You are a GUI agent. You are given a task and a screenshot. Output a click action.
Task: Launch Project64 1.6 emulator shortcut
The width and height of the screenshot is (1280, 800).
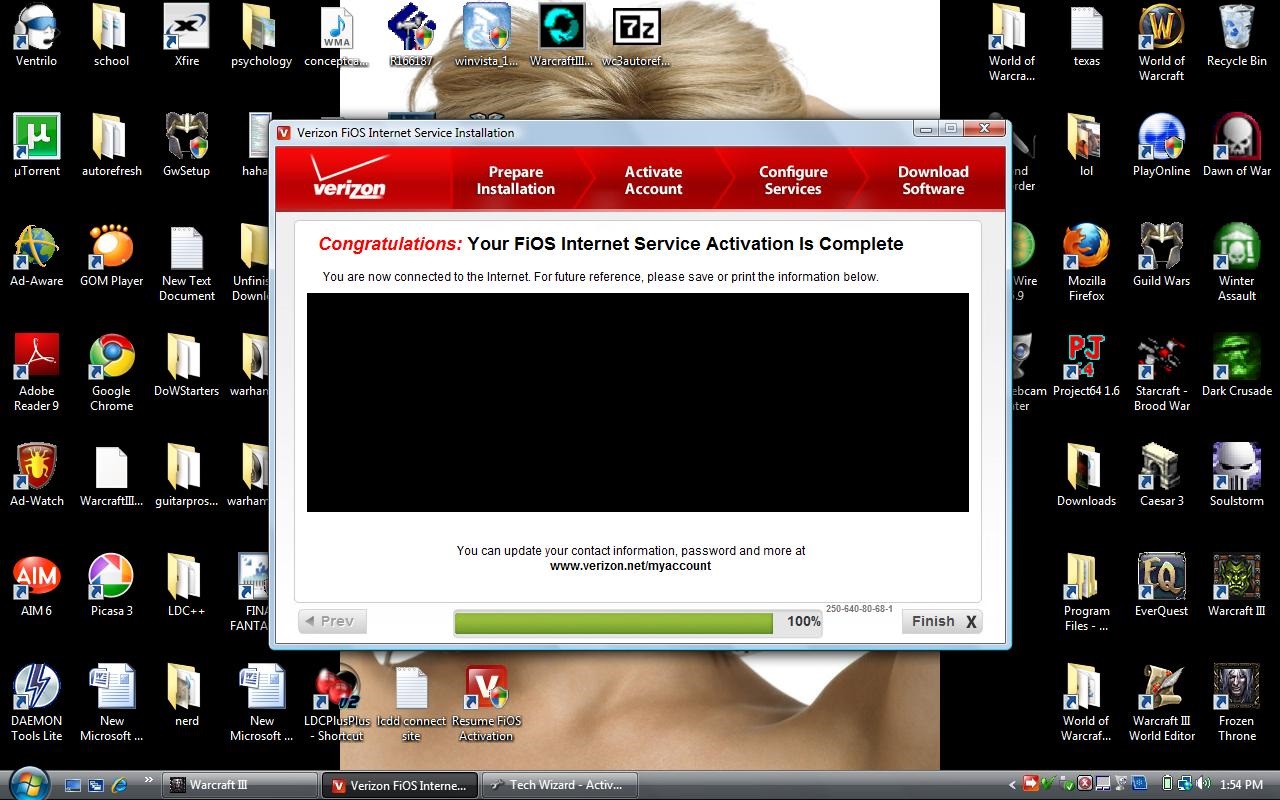click(1086, 366)
